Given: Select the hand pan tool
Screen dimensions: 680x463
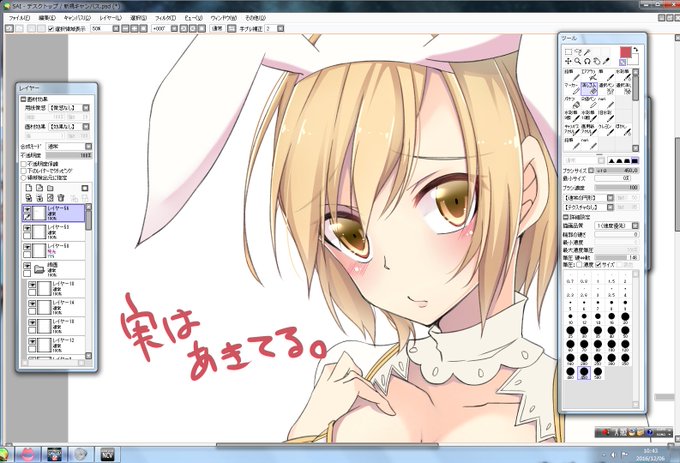Looking at the screenshot, I should [x=597, y=62].
